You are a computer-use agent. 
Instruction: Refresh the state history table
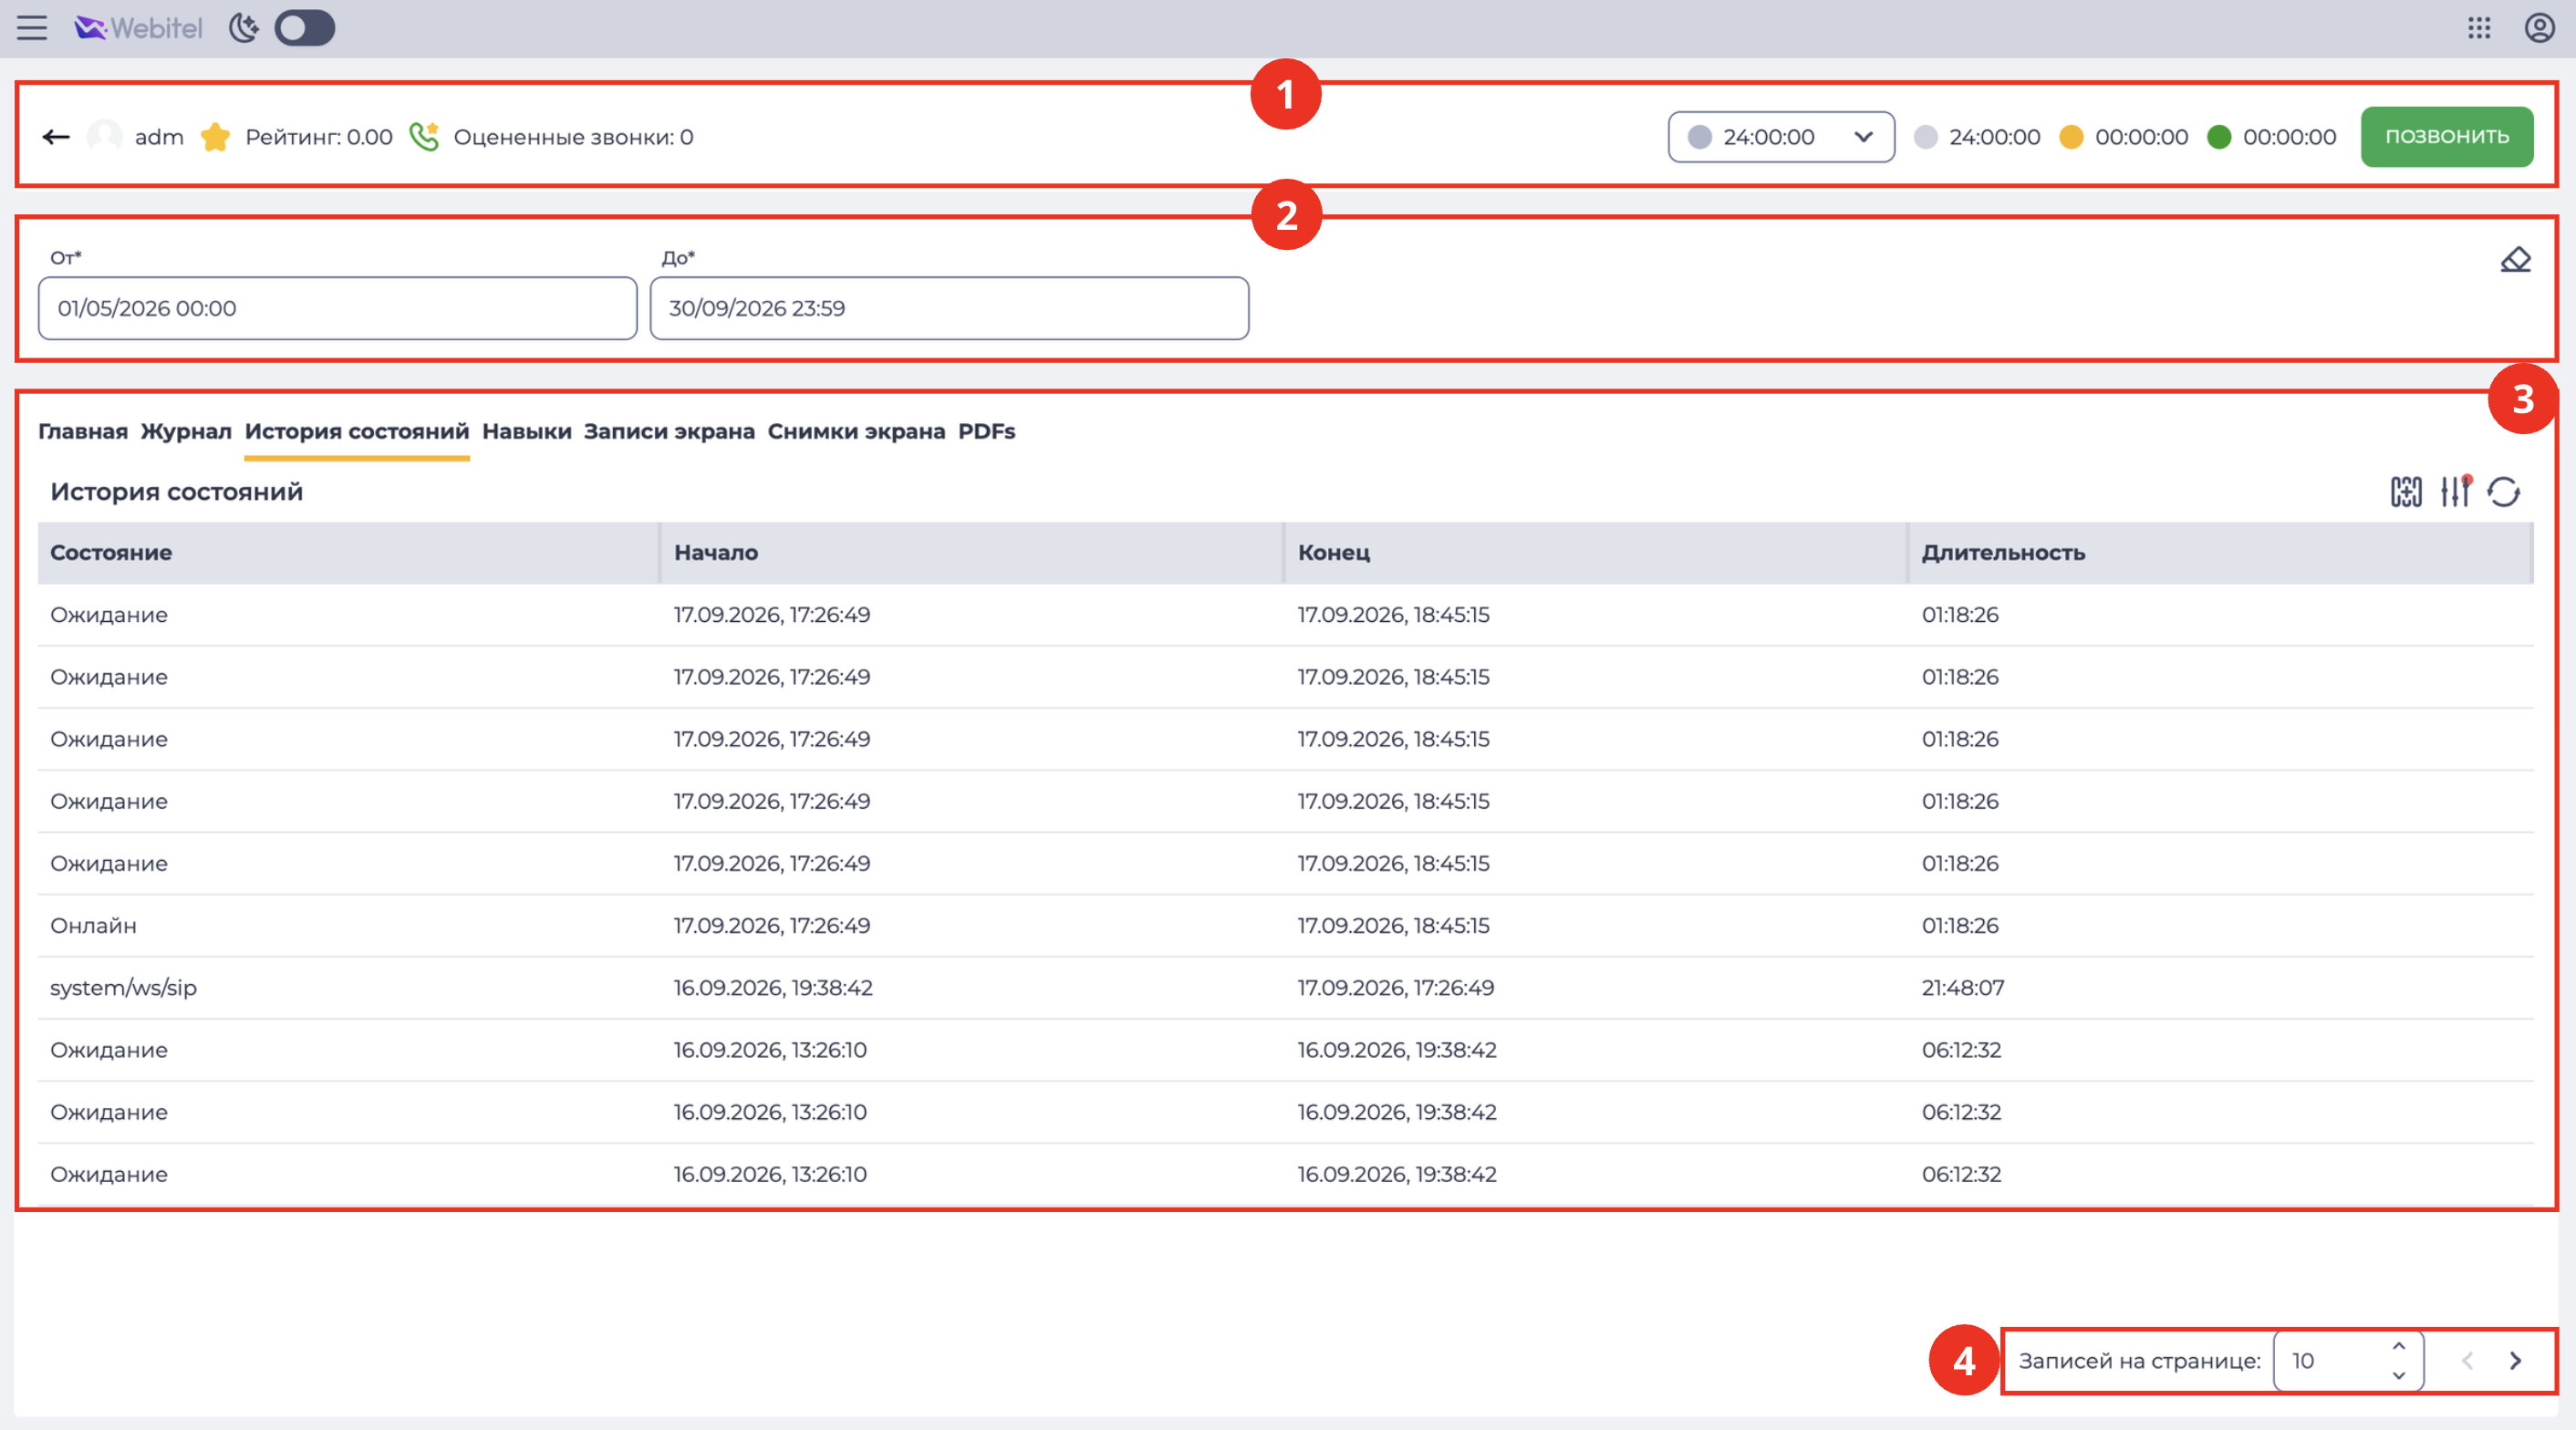[2504, 492]
